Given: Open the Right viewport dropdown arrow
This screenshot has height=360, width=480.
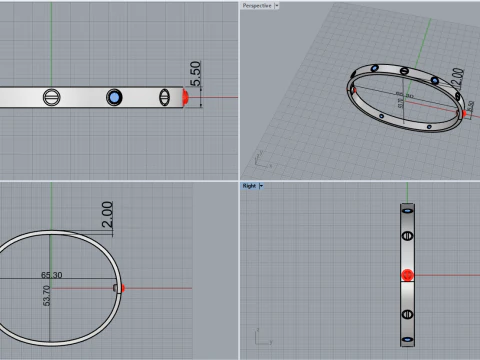Looking at the screenshot, I should 261,186.
